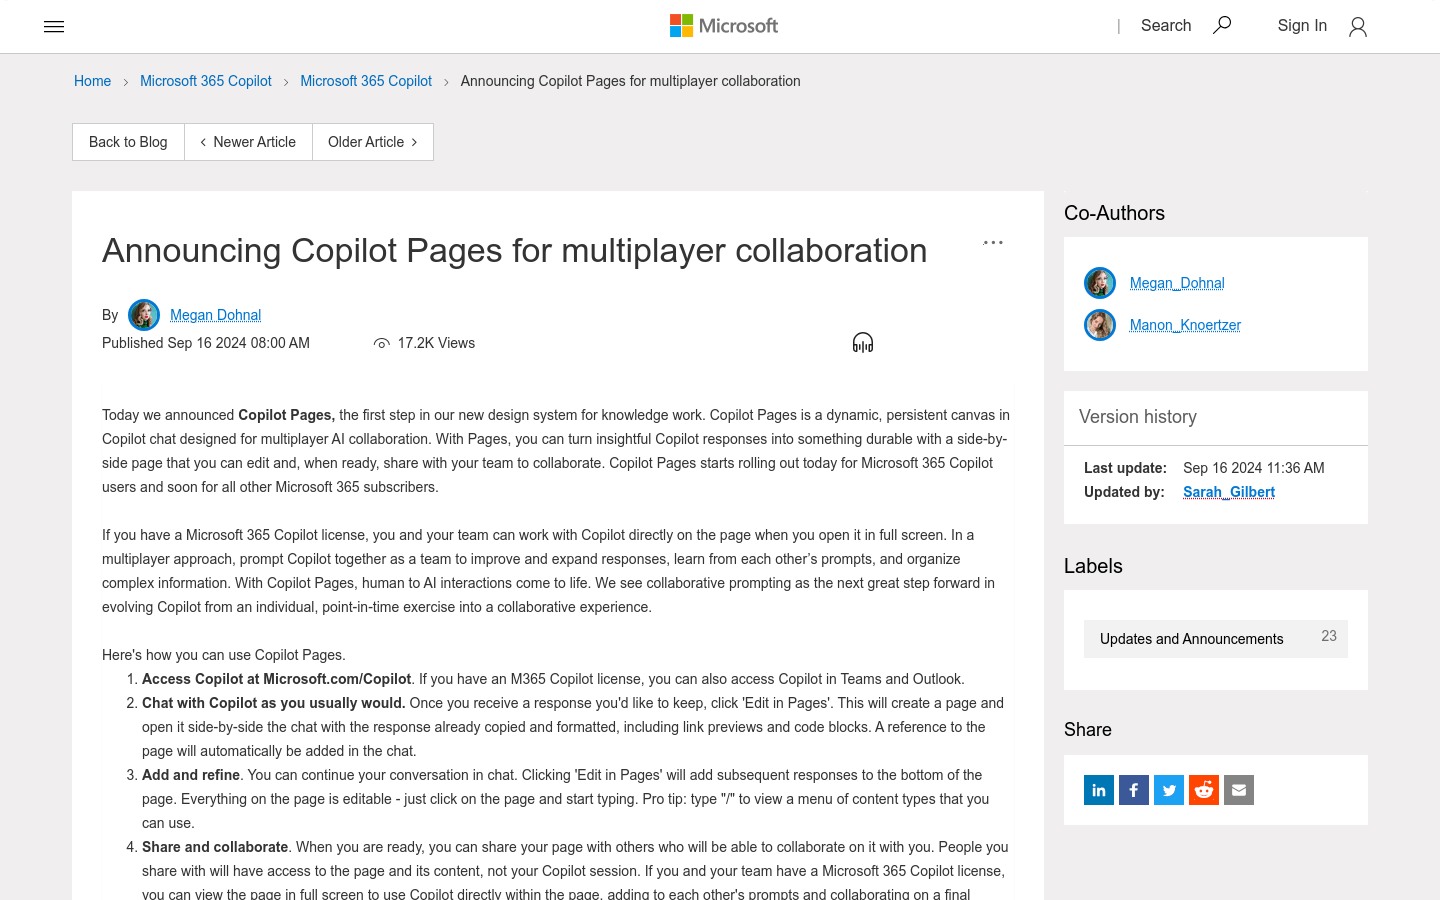Click Manon_Knoertzer's avatar in Co-Authors
This screenshot has height=900, width=1440.
coord(1100,325)
